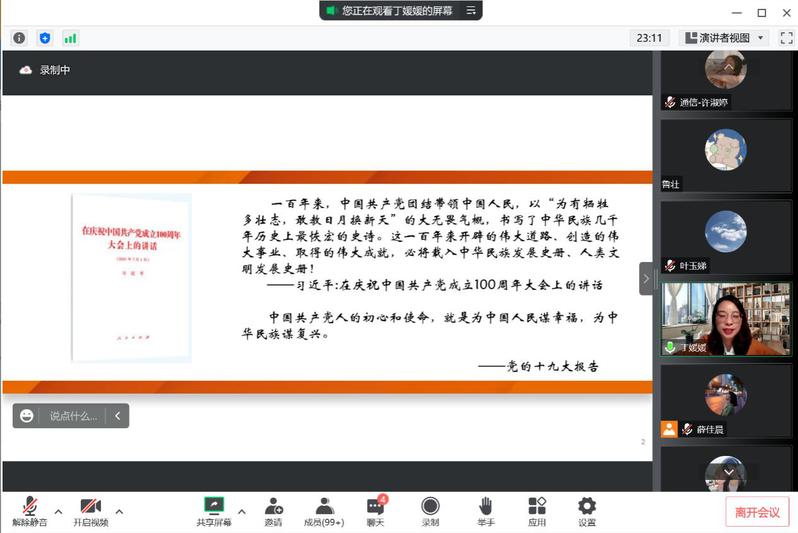Collapse the participant video side panel
Image resolution: width=798 pixels, height=533 pixels.
pyautogui.click(x=646, y=278)
